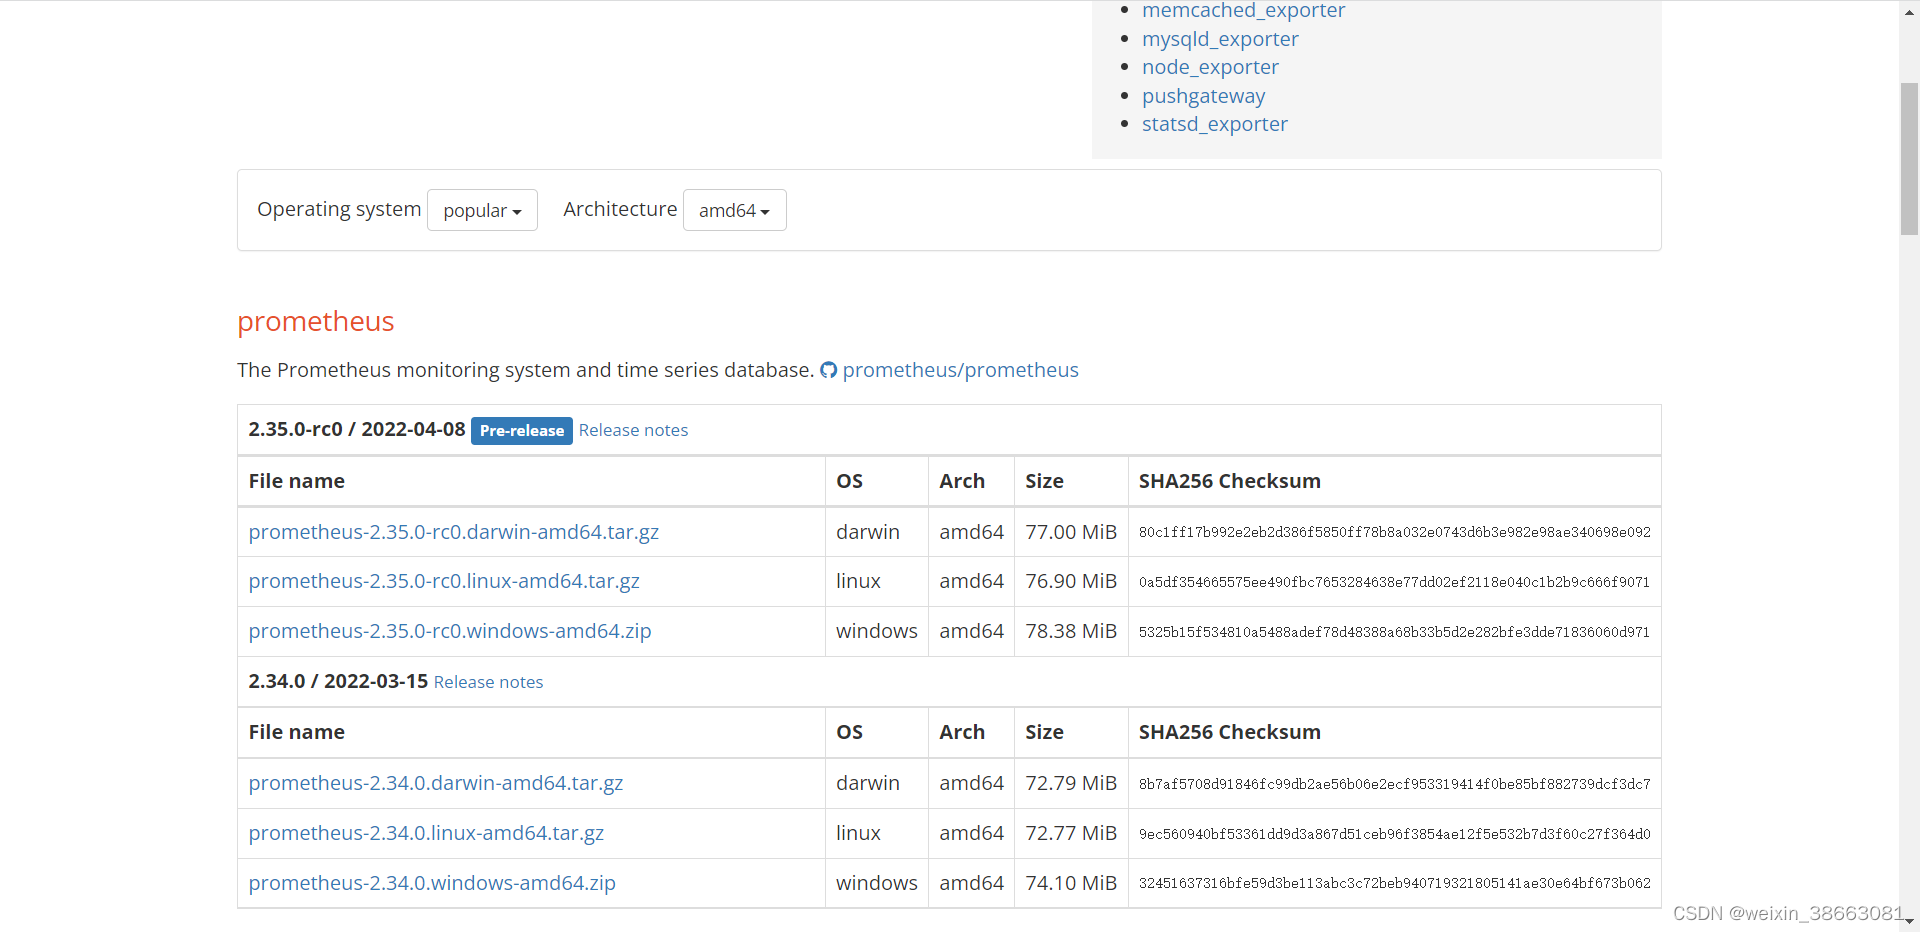This screenshot has width=1920, height=932.
Task: Open the prometheus/prometheus repository link
Action: tap(960, 370)
